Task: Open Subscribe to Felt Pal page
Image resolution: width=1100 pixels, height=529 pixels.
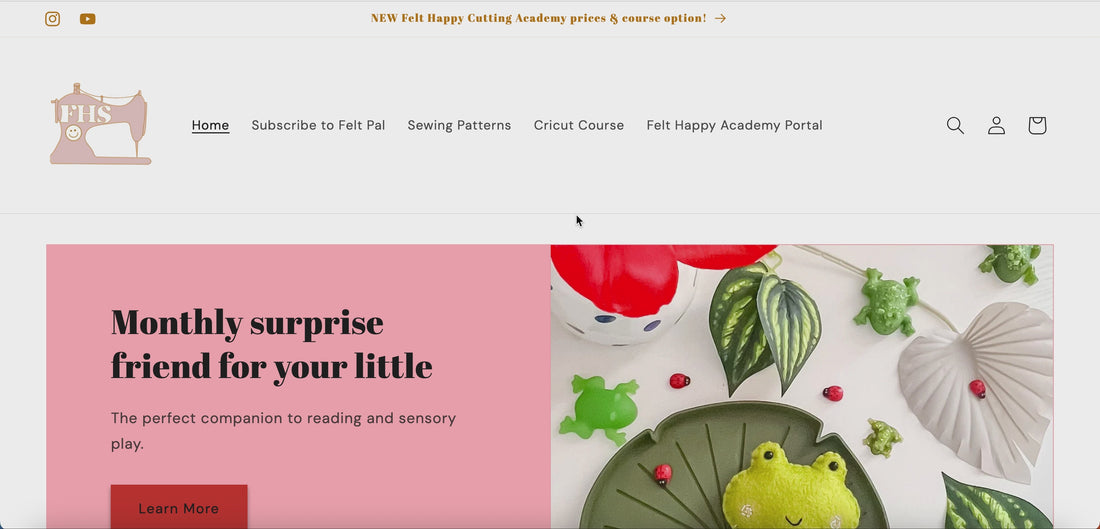Action: click(318, 125)
